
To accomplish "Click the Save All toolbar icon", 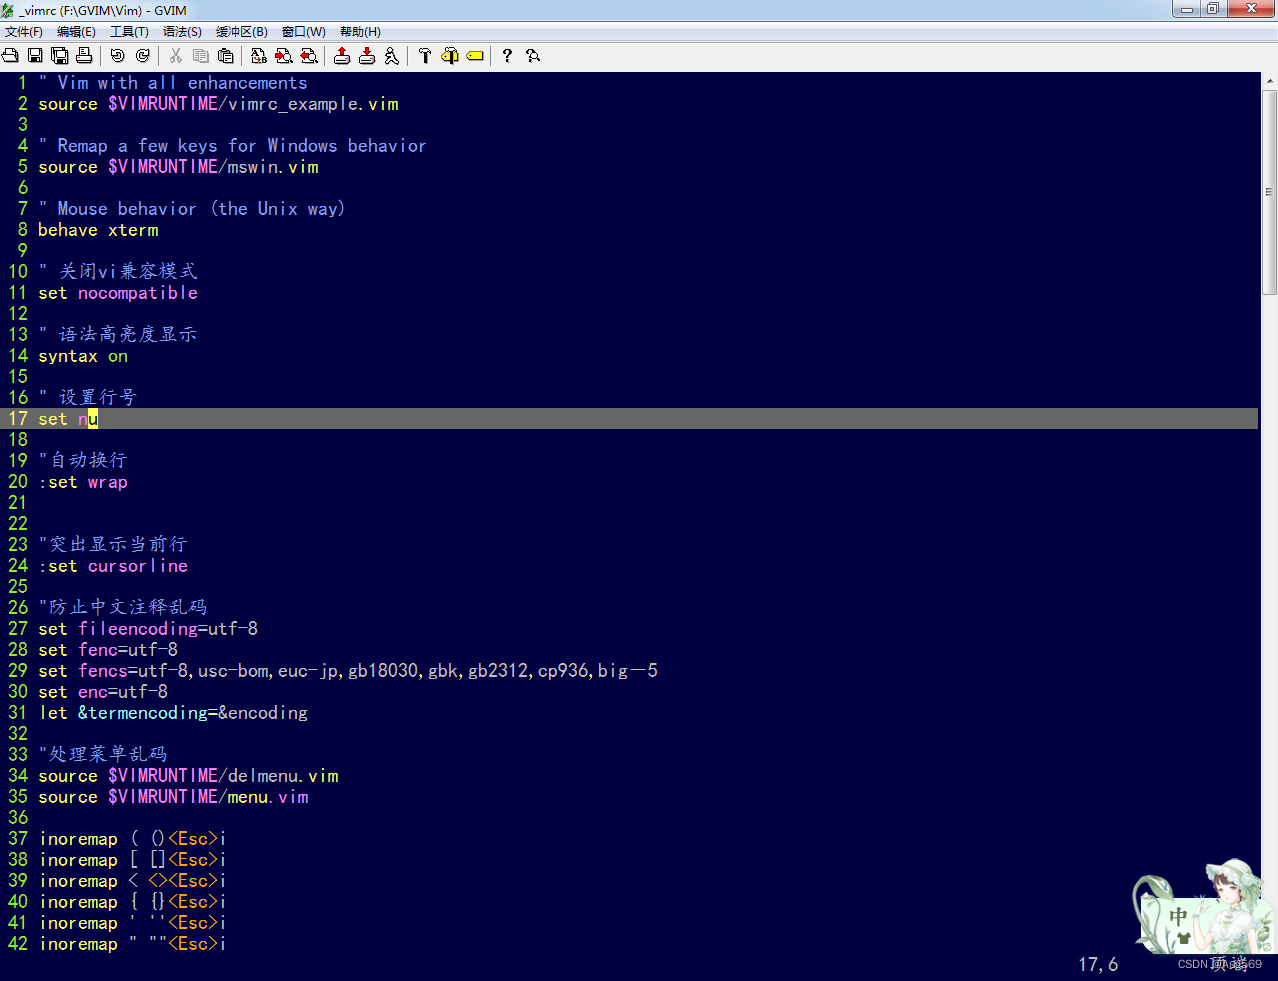I will click(59, 55).
